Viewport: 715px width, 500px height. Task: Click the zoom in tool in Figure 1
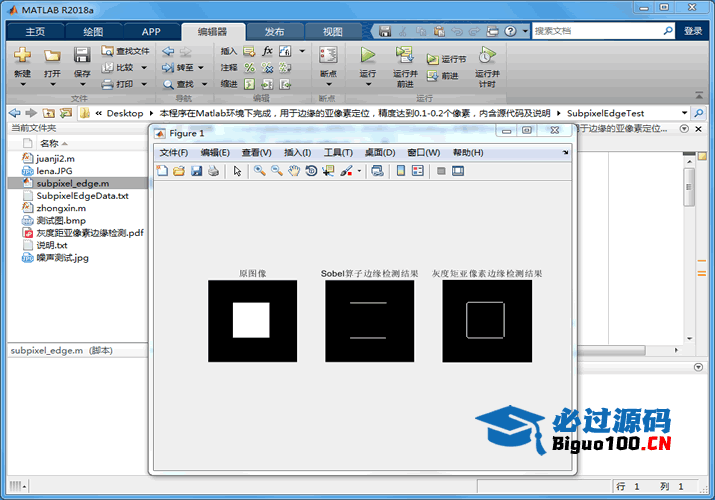(x=259, y=171)
